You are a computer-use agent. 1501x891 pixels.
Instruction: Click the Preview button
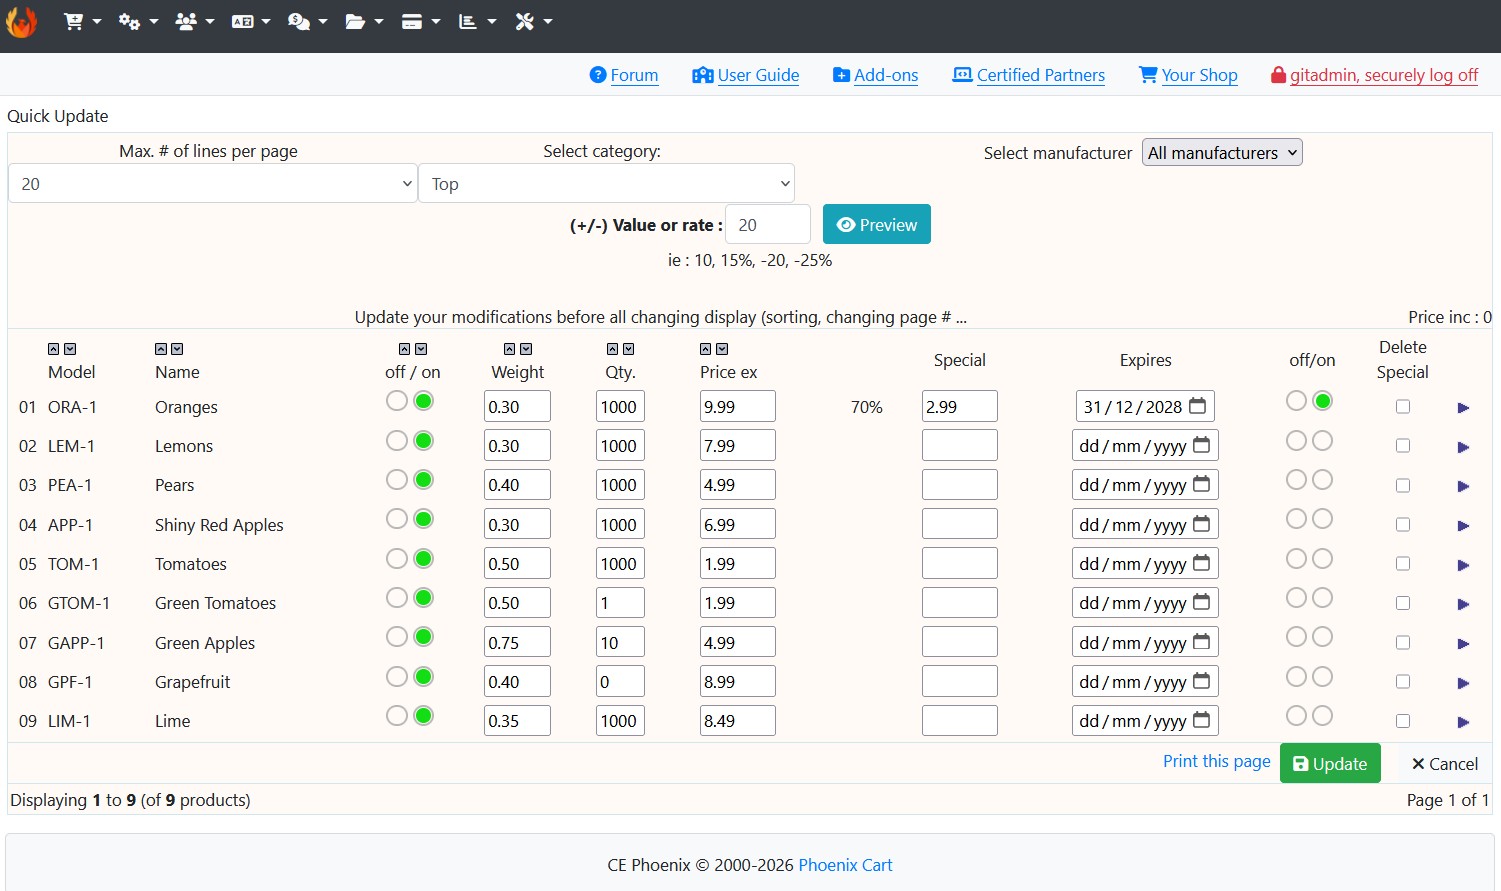coord(877,225)
